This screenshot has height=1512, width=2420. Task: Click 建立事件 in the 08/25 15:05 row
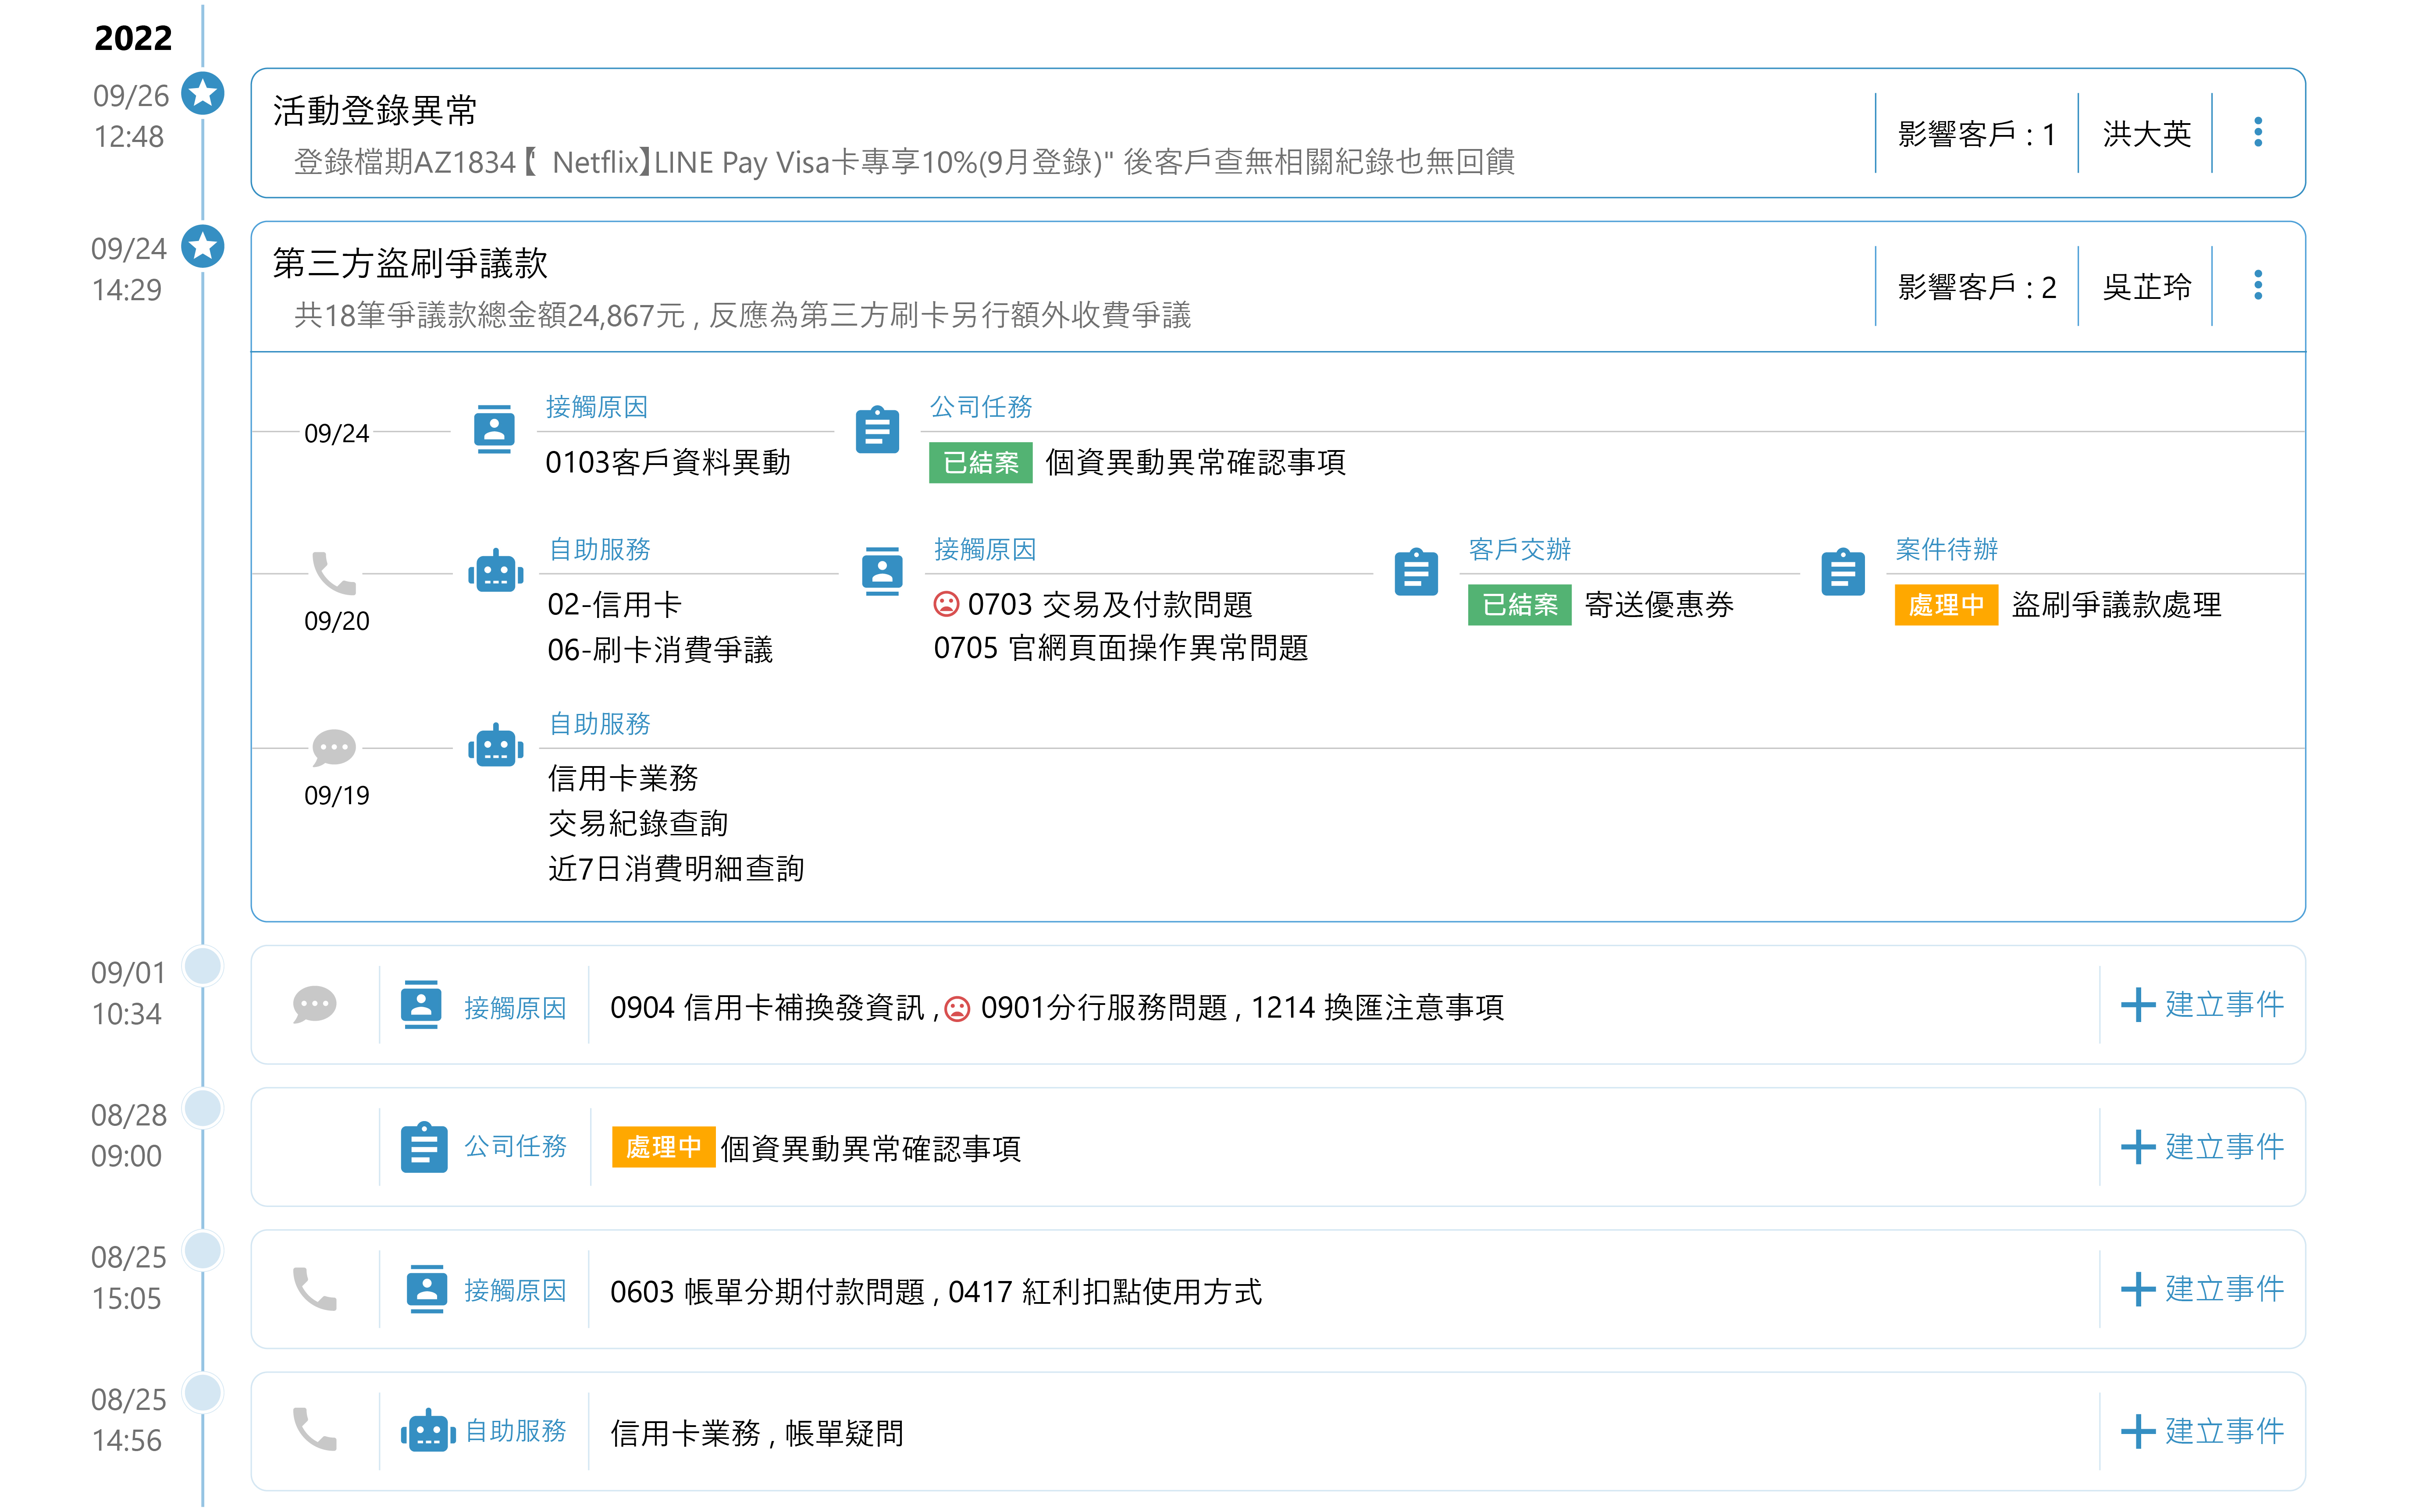point(2202,1289)
